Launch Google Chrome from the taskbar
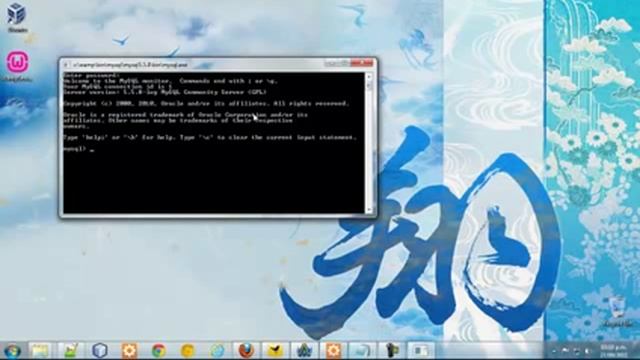The height and width of the screenshot is (360, 640). click(158, 351)
